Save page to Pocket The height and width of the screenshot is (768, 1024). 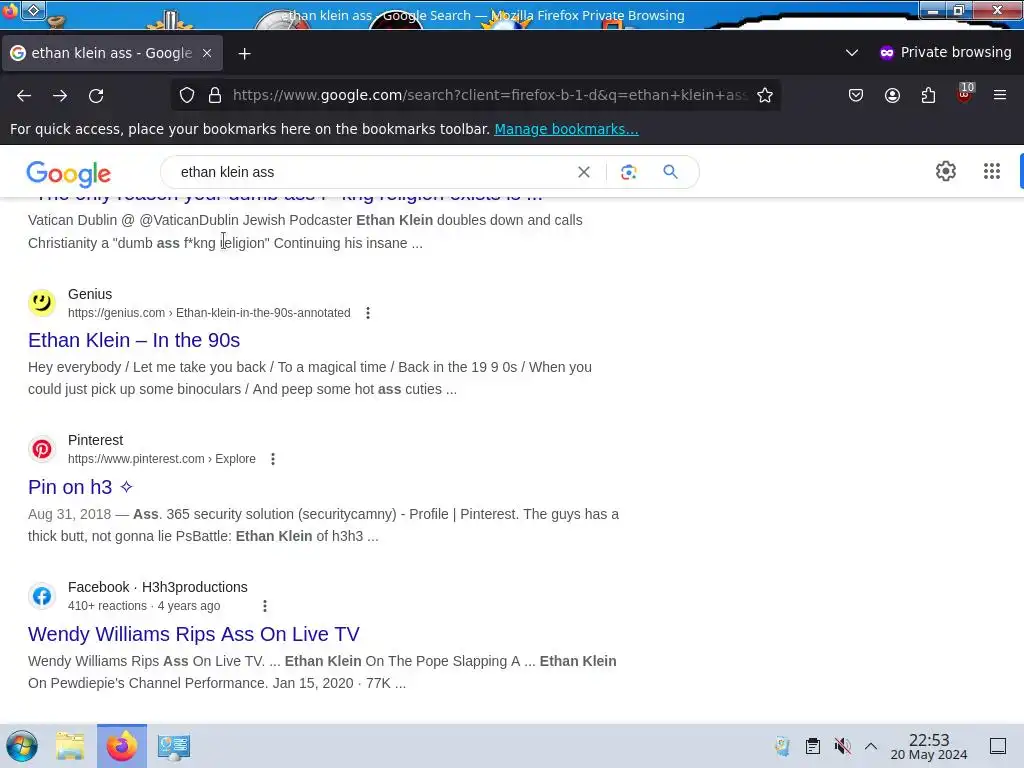click(856, 95)
